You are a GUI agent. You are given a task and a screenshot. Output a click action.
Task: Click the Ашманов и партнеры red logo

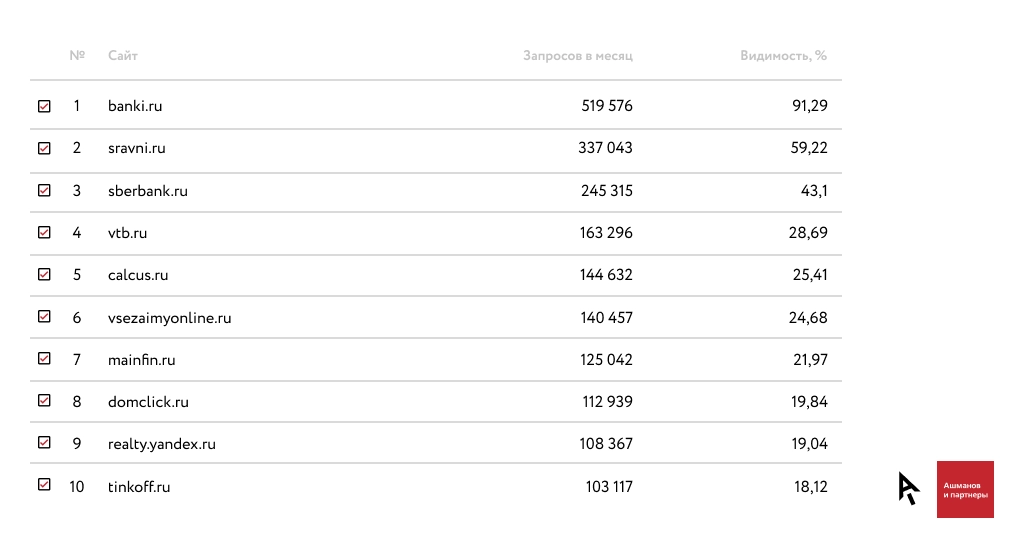965,489
